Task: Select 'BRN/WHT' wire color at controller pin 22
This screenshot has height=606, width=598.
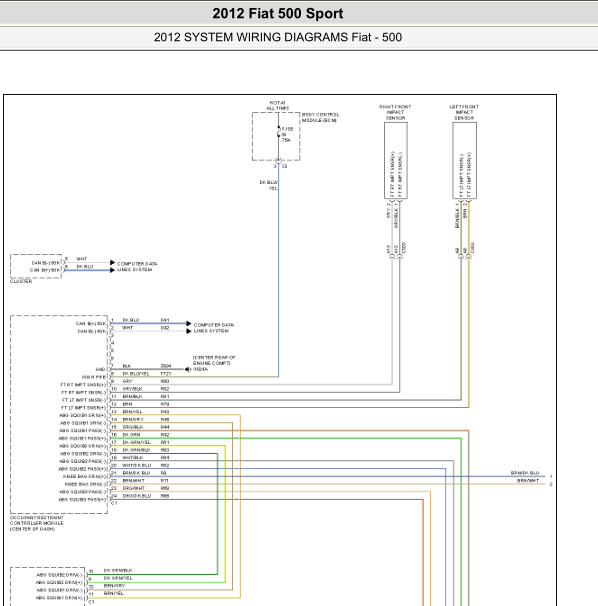Action: point(133,481)
